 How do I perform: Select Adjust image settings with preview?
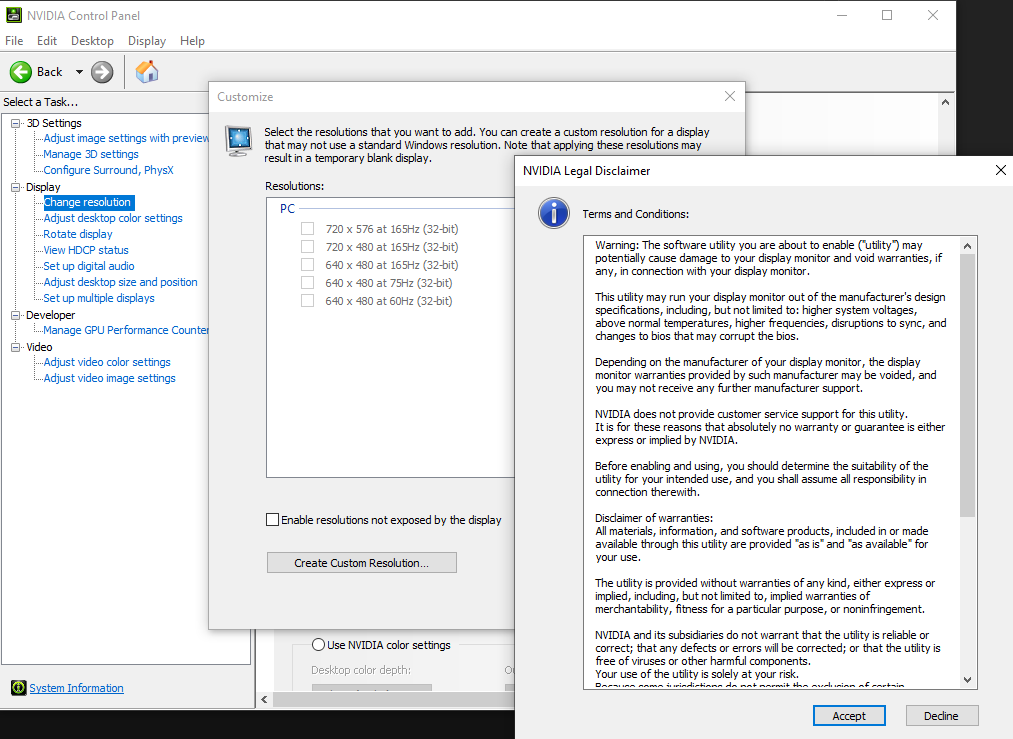tap(126, 138)
